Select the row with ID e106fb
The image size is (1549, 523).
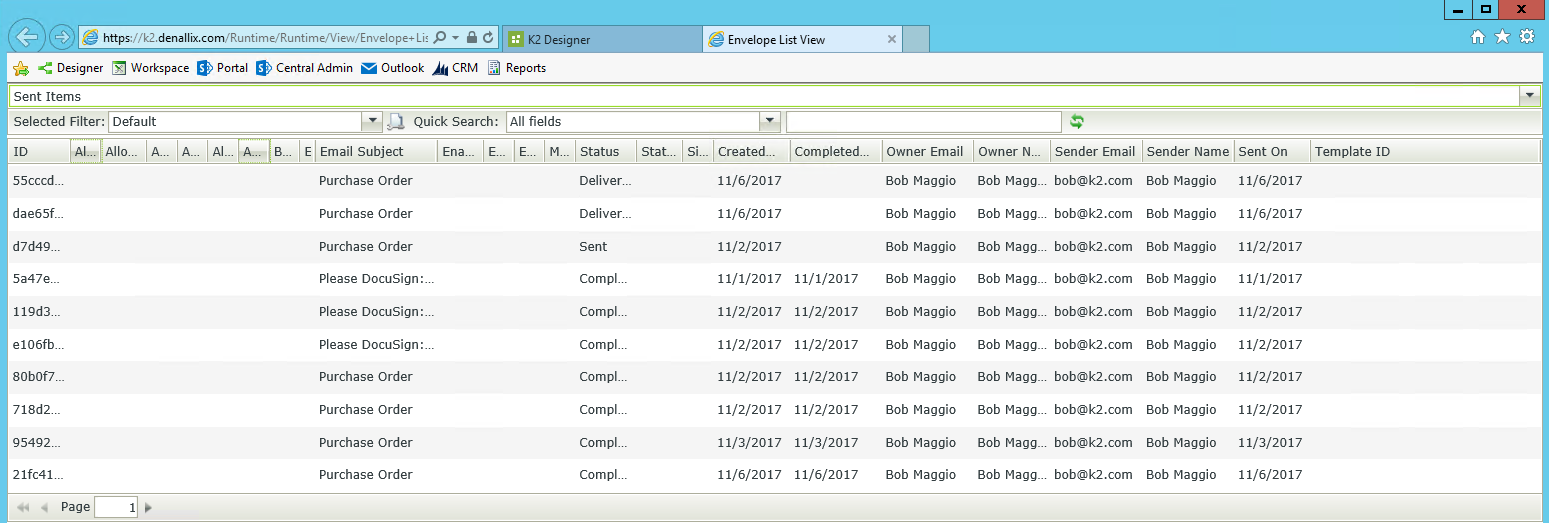pos(775,344)
